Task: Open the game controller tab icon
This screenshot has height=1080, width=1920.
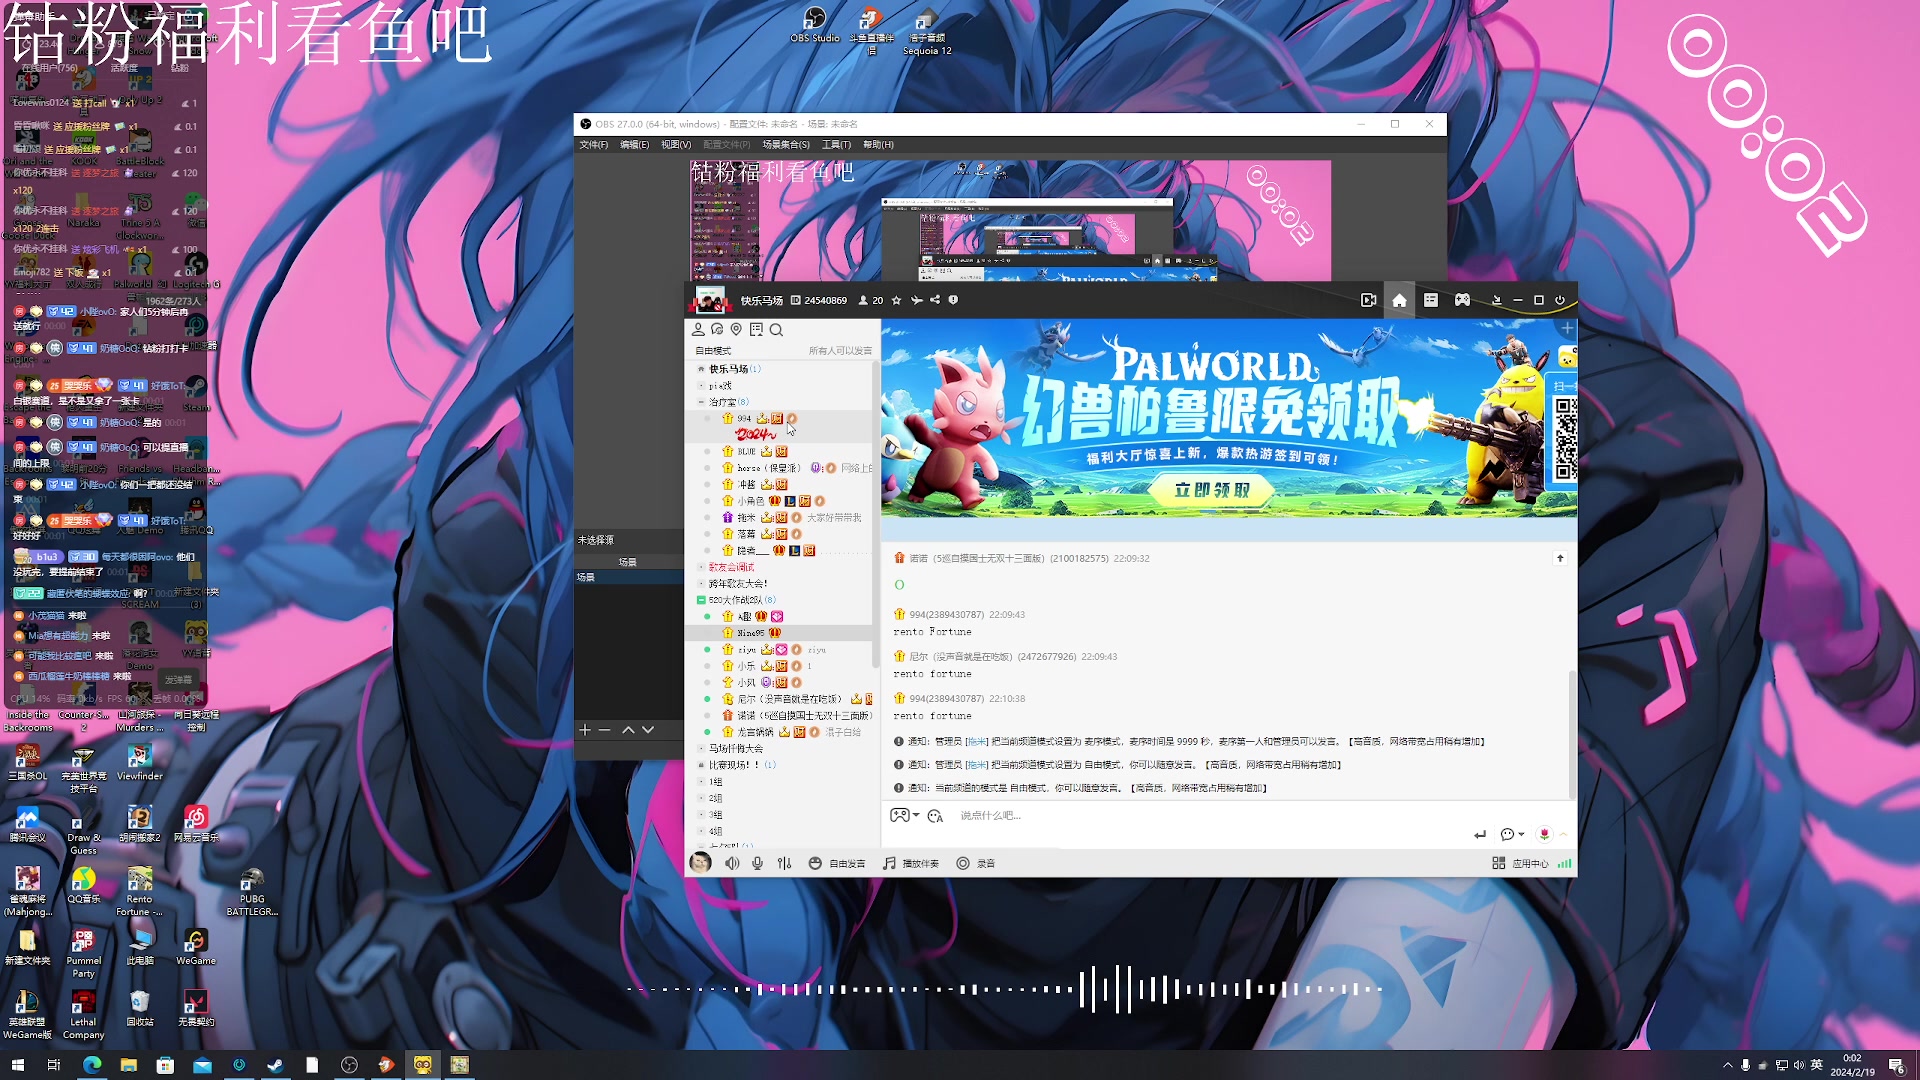Action: point(1462,300)
